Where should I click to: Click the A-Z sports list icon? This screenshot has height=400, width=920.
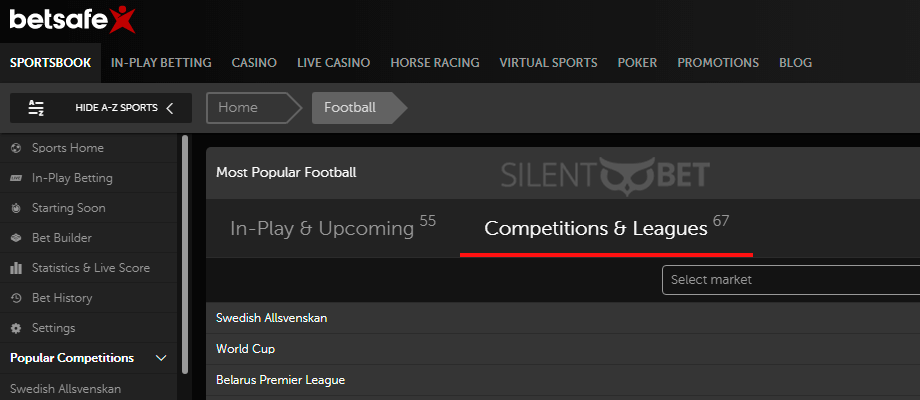(x=36, y=108)
